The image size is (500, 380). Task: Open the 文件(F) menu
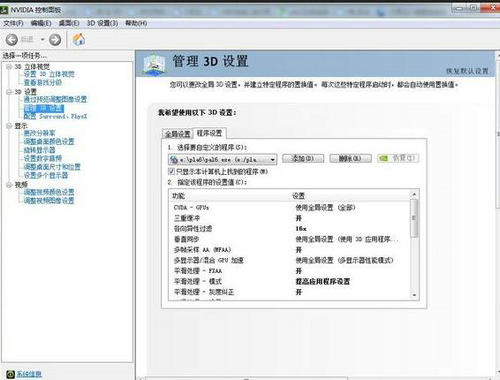[13, 23]
